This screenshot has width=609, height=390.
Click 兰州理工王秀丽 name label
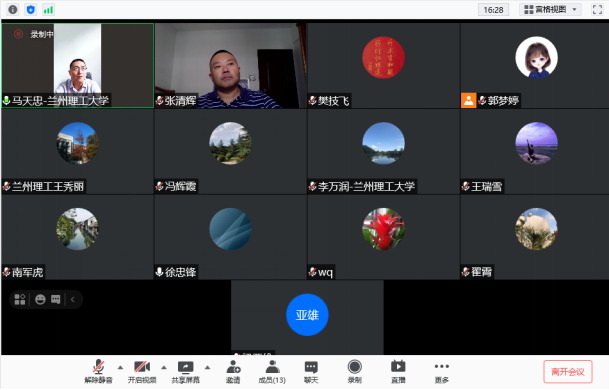(x=48, y=186)
